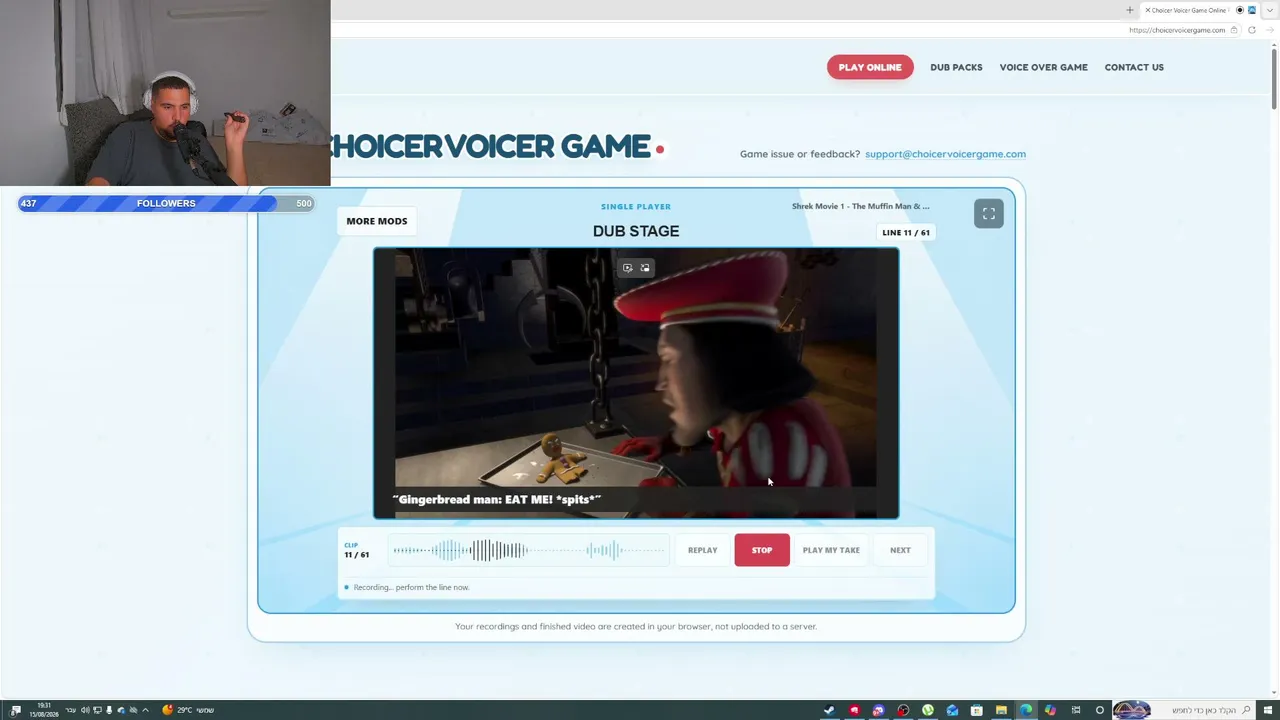The image size is (1280, 720).
Task: Stop the recording
Action: [762, 550]
